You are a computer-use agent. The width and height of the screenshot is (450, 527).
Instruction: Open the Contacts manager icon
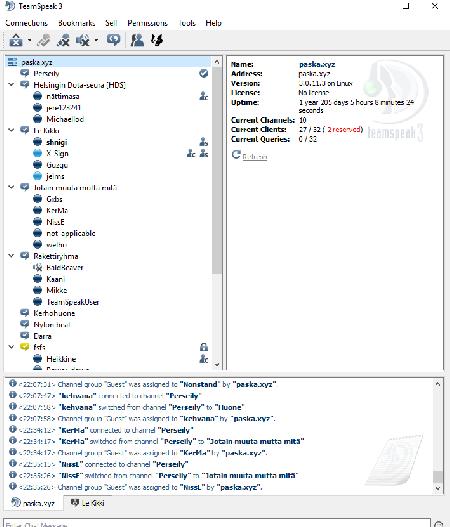(137, 40)
